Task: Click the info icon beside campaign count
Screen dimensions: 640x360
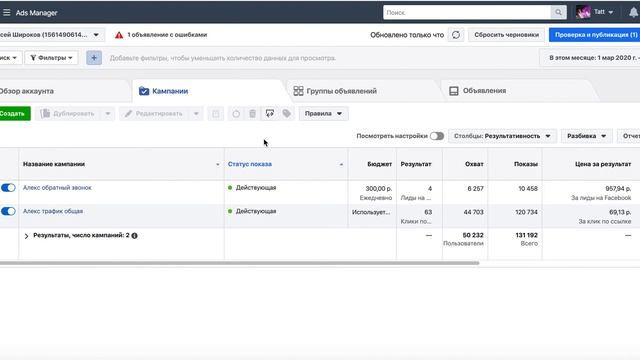Action: (134, 236)
